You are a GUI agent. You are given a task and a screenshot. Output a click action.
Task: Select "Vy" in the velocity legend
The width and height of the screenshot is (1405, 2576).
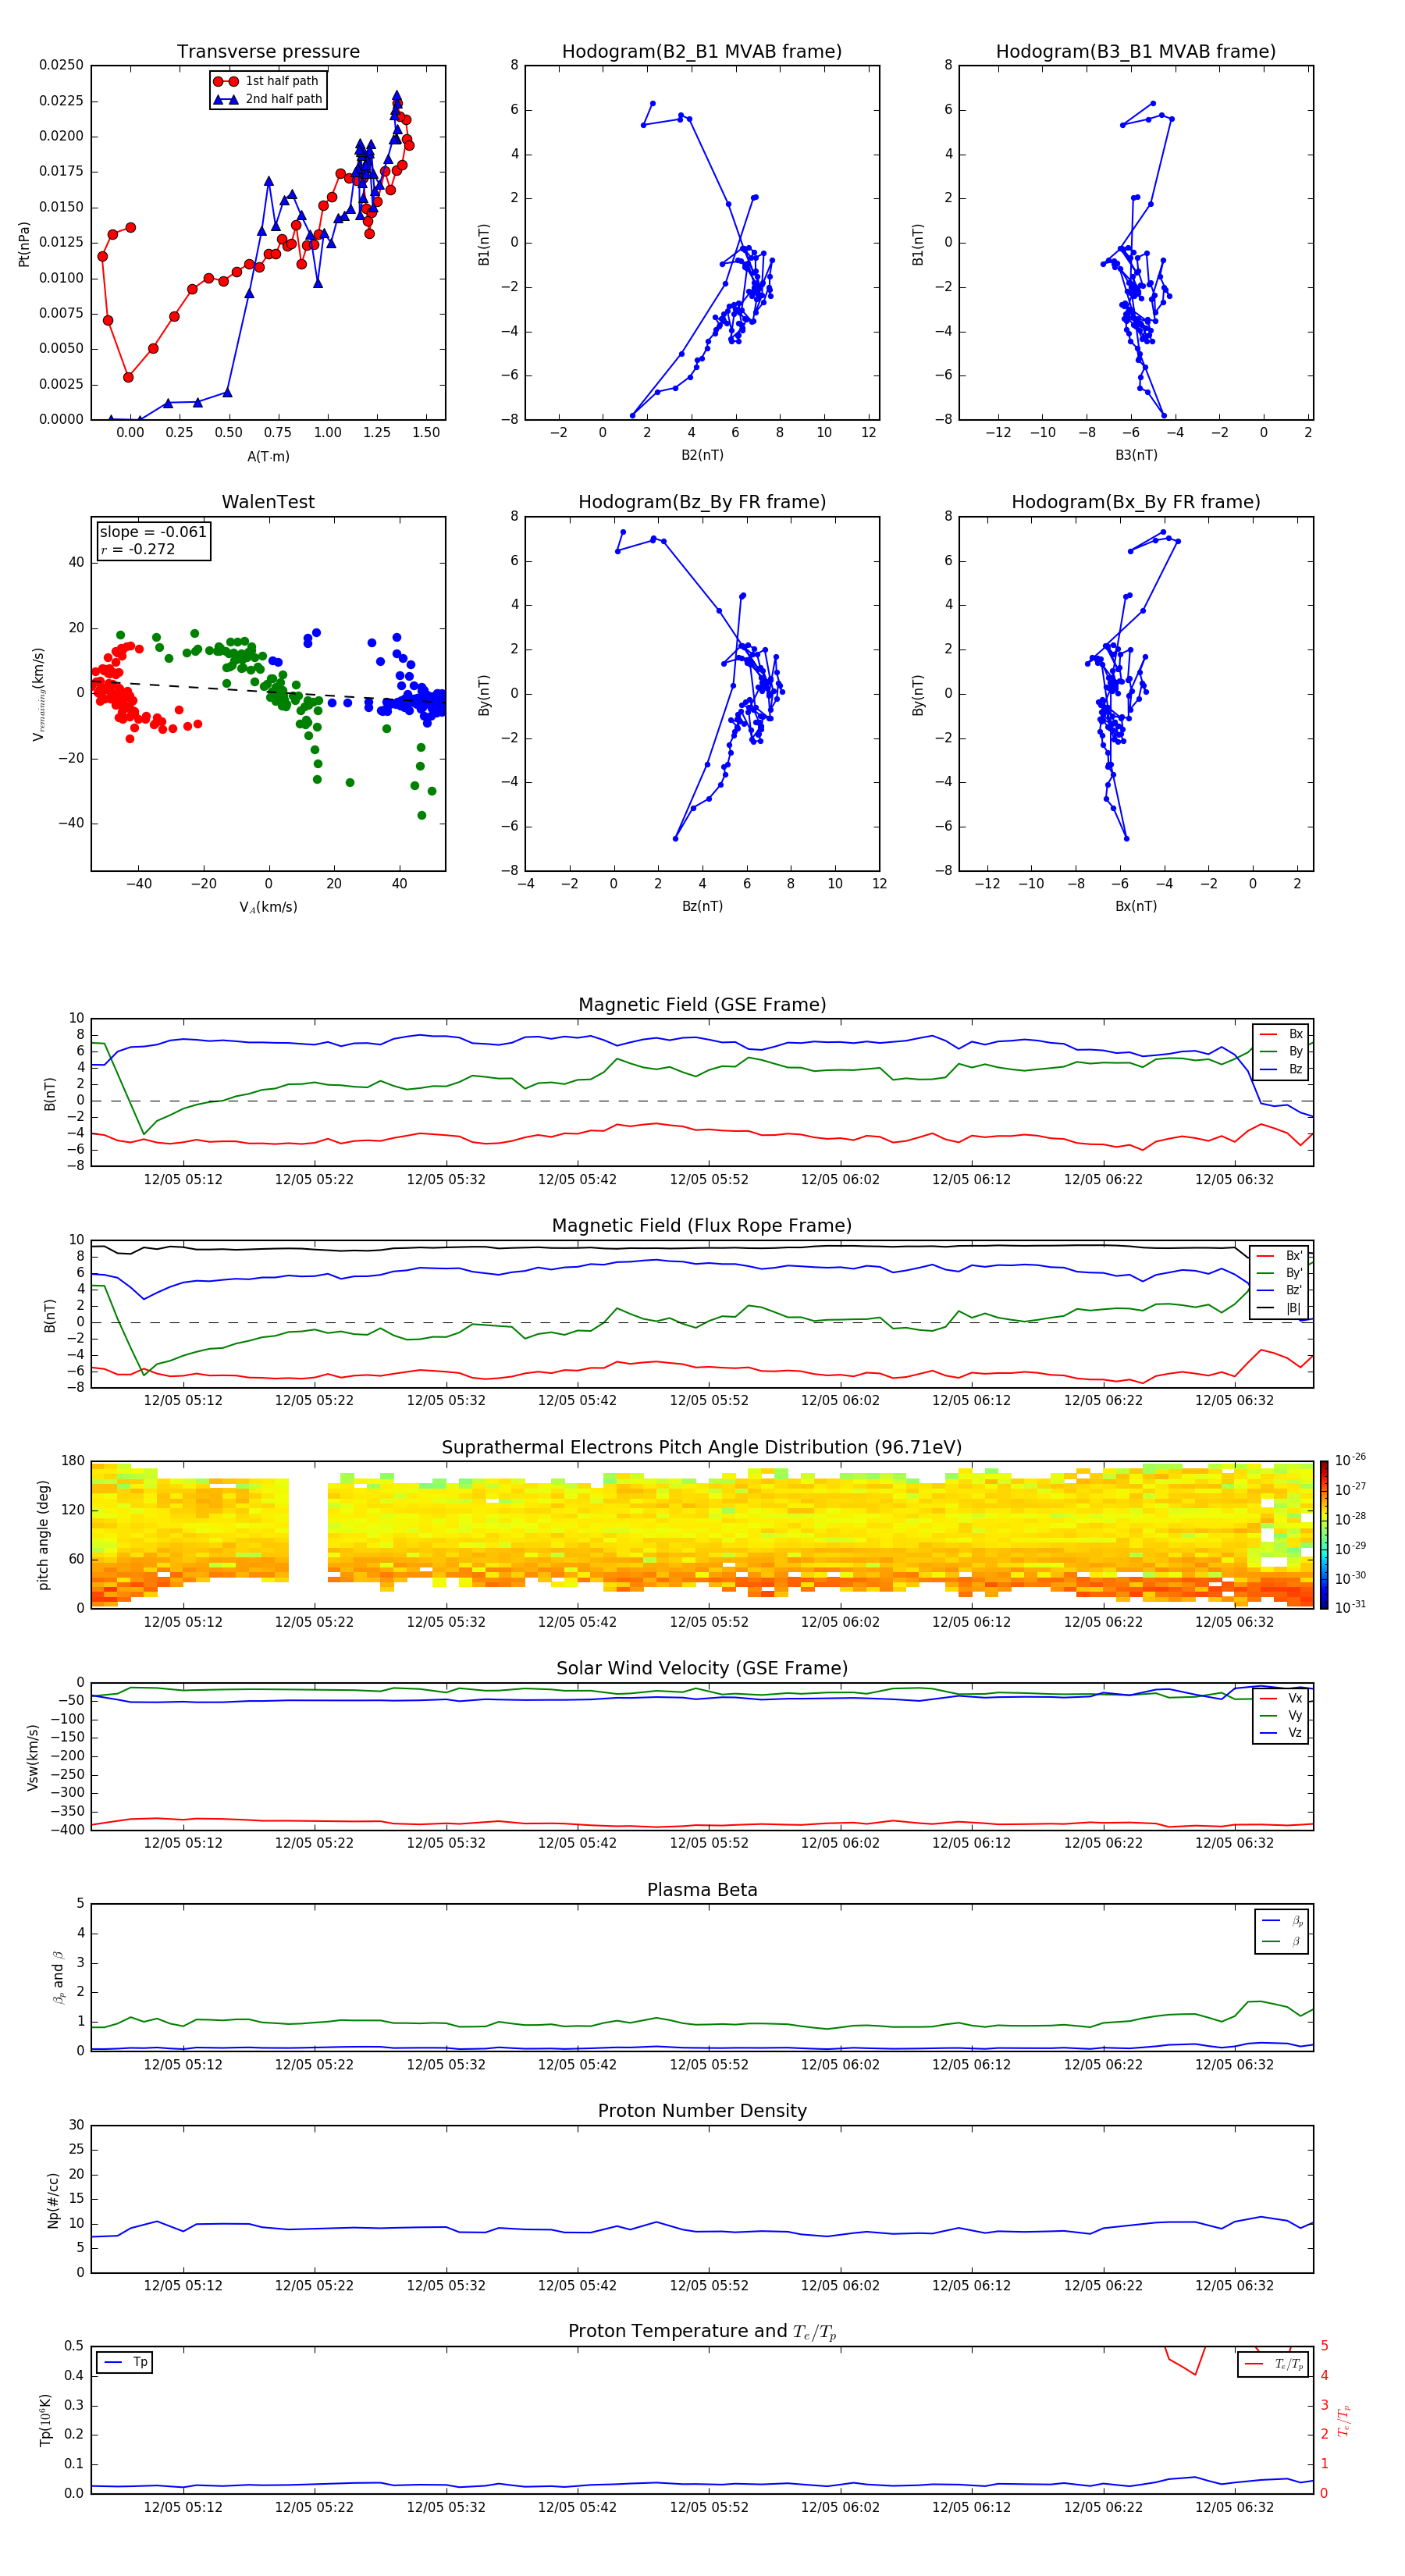tap(1282, 1715)
